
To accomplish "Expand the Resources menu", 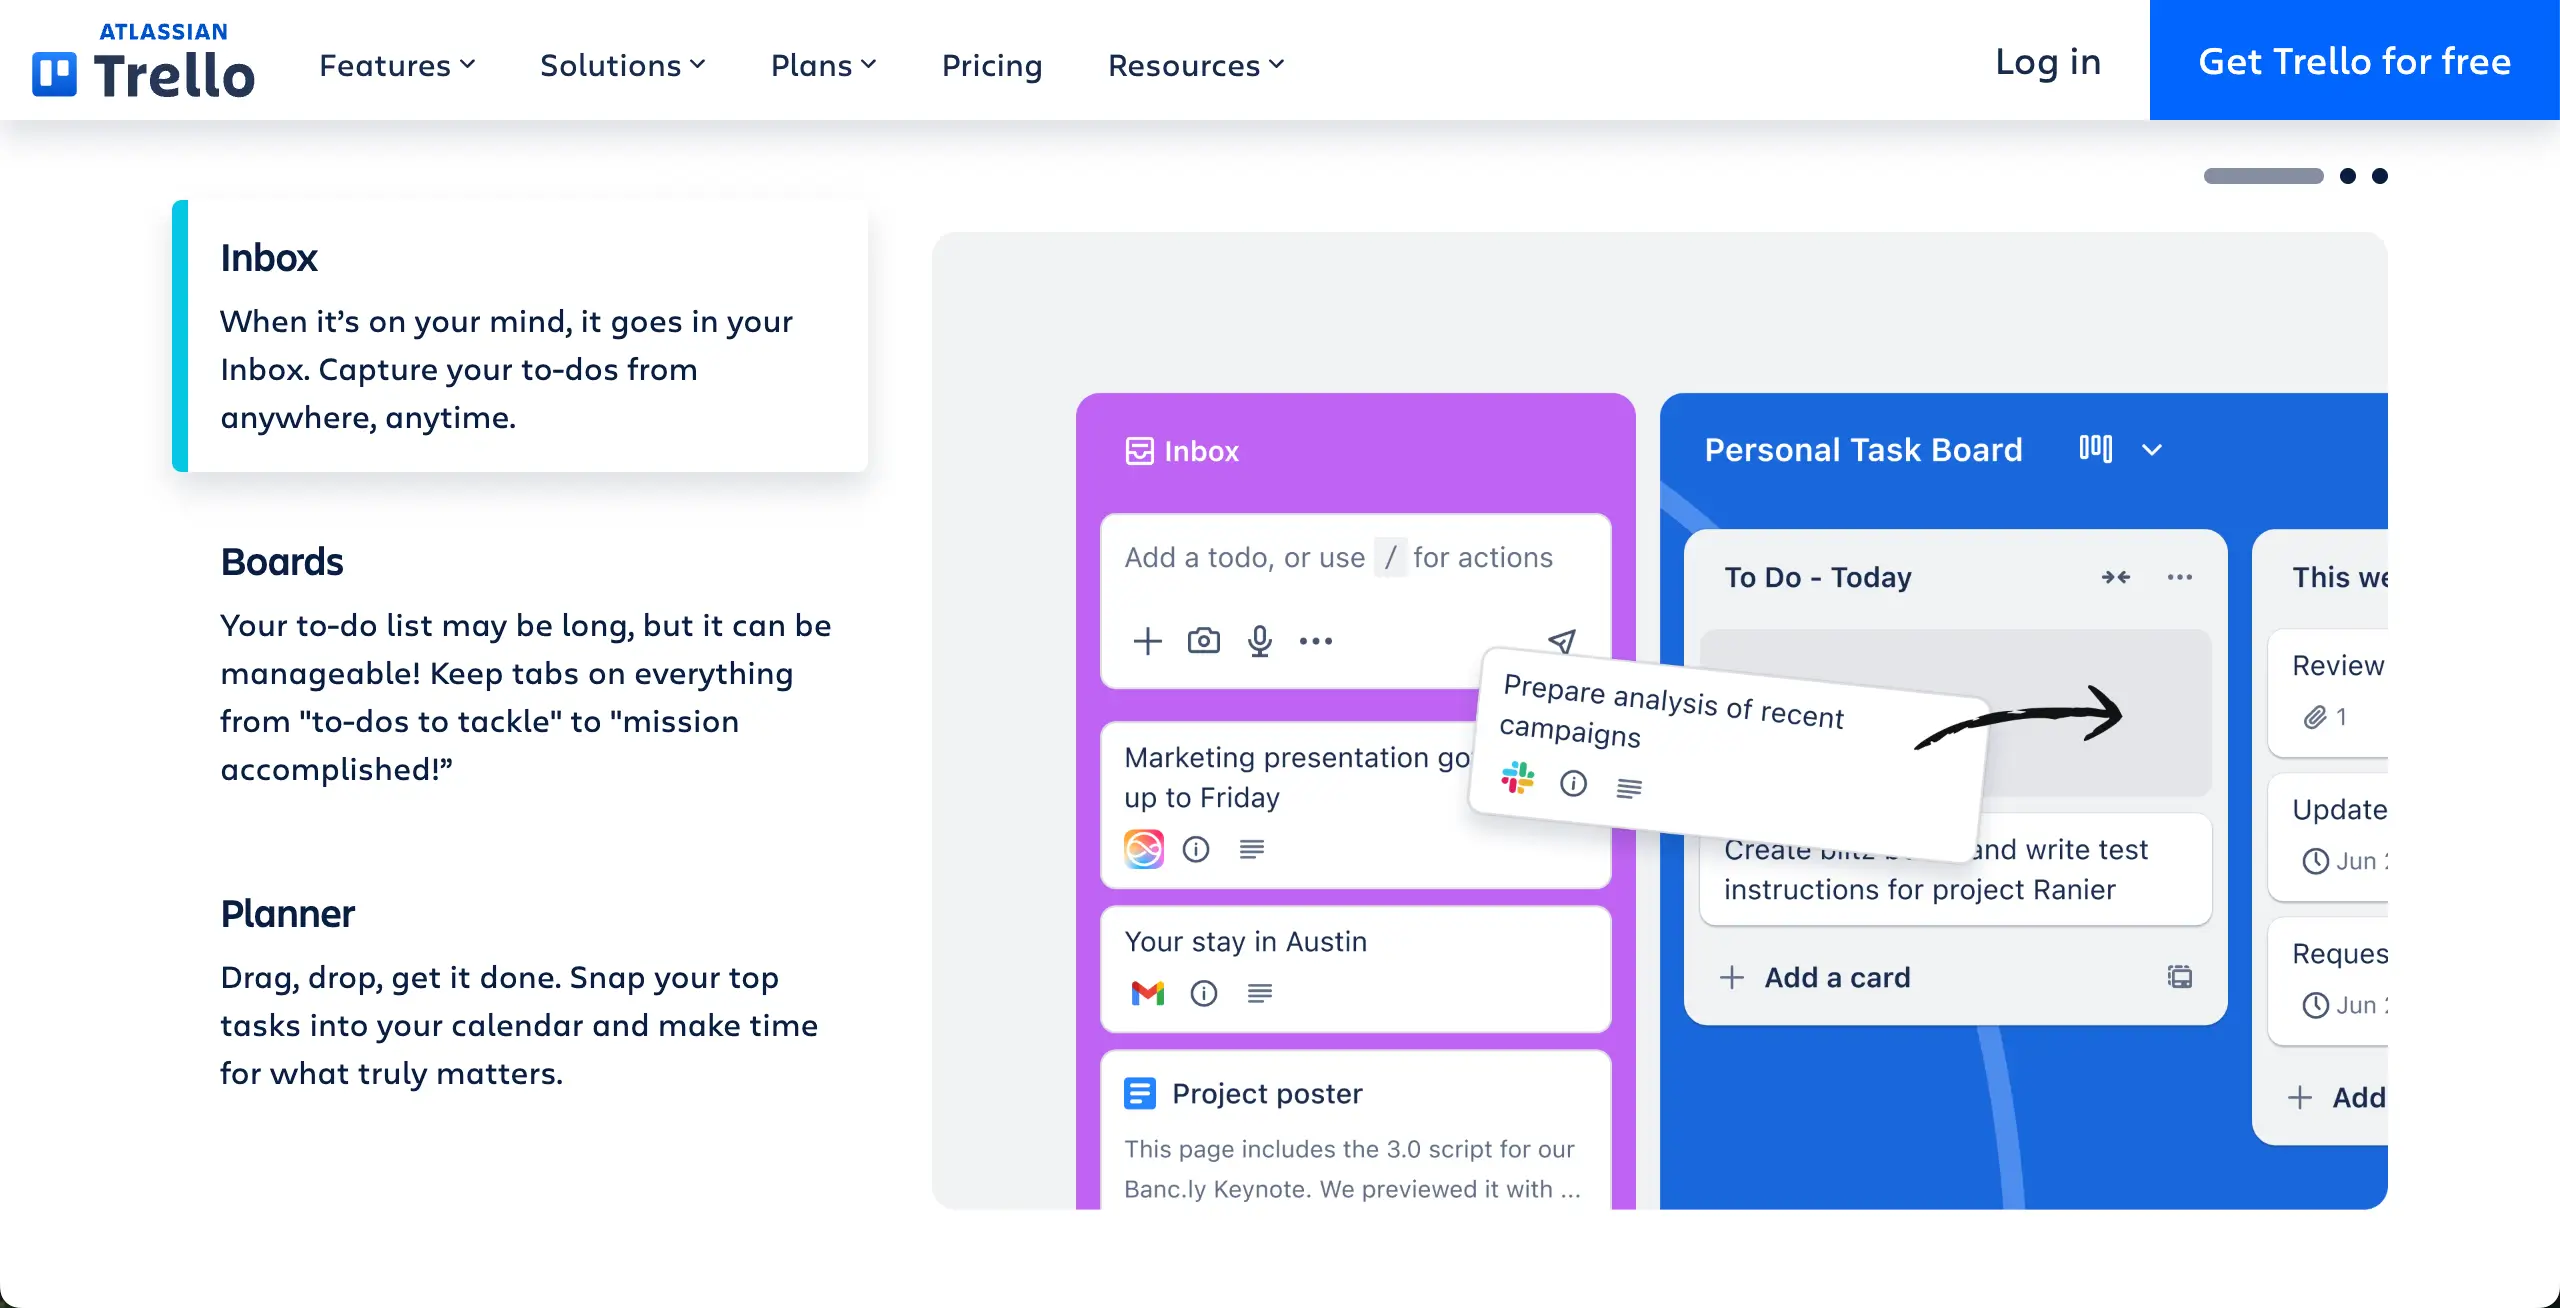I will pos(1196,65).
